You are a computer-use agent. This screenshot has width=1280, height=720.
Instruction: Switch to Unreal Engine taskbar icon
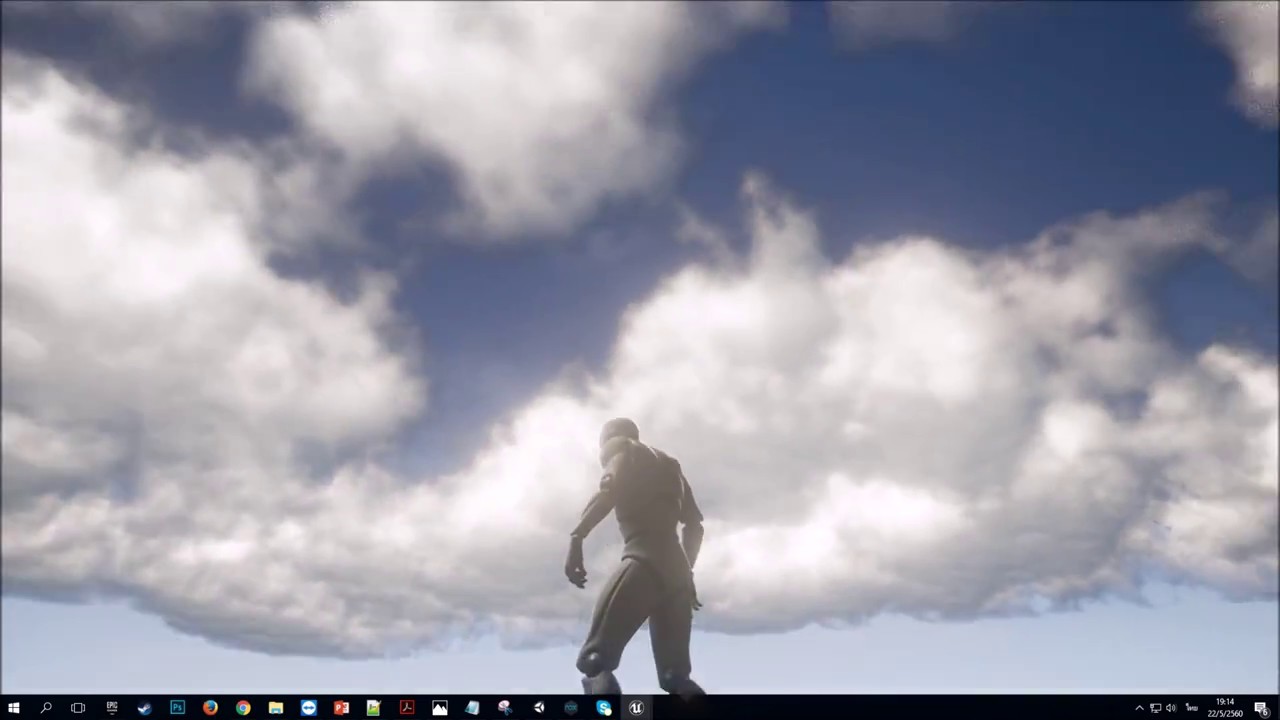[x=636, y=708]
